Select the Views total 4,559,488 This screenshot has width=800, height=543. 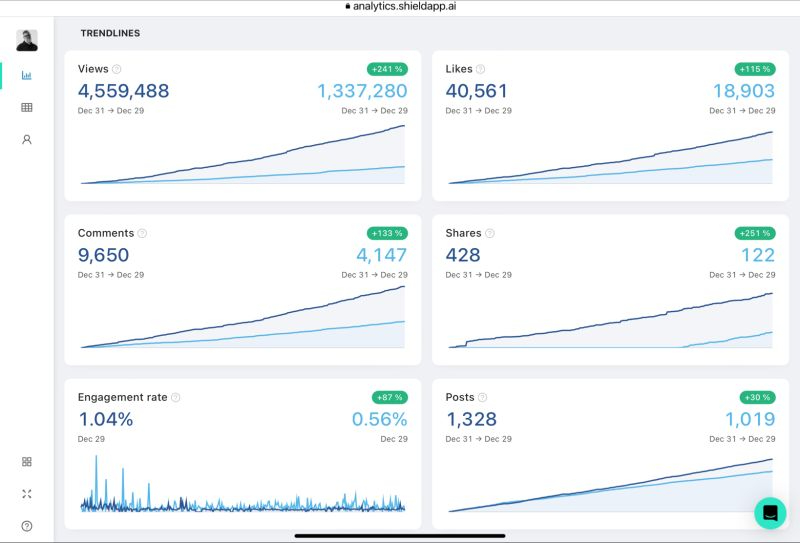(123, 91)
